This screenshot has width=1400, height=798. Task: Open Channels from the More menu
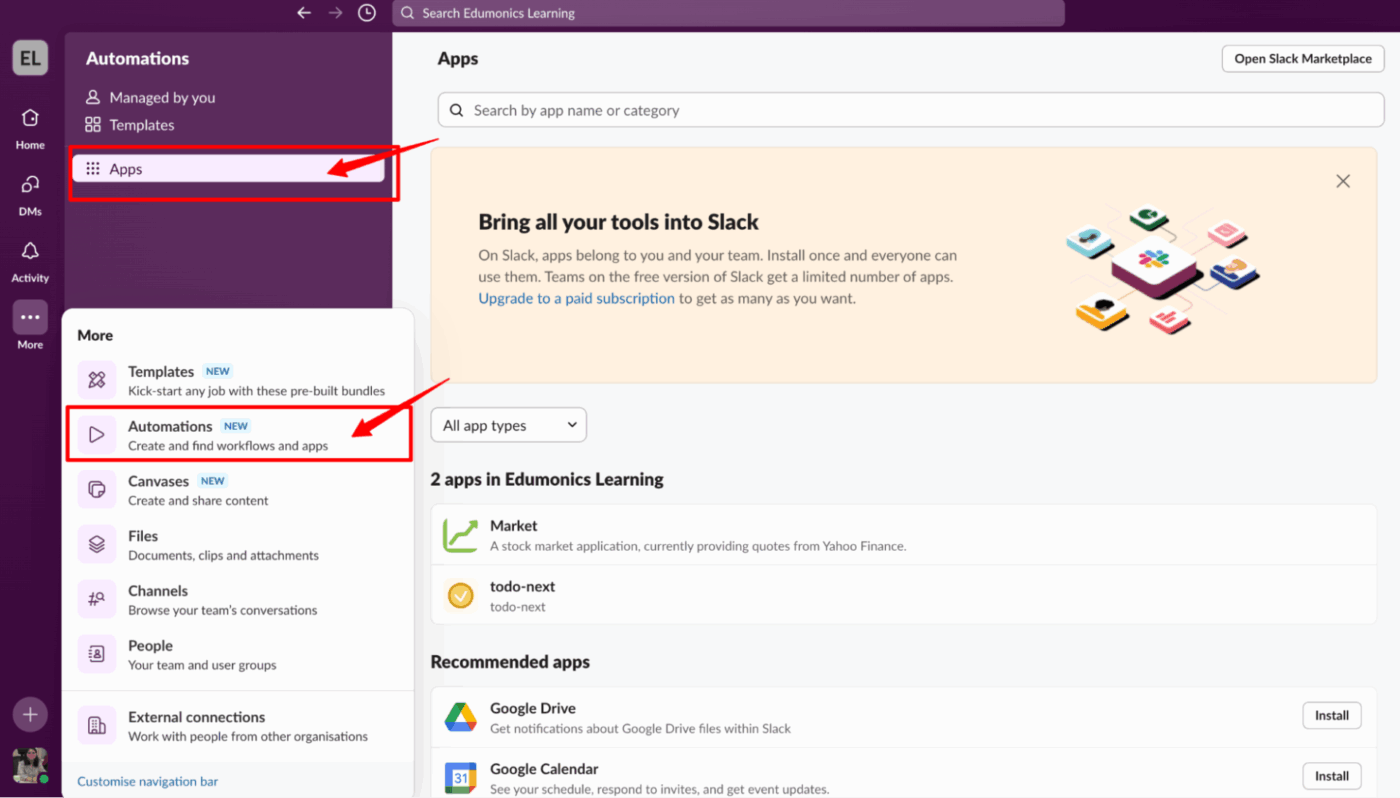(238, 599)
